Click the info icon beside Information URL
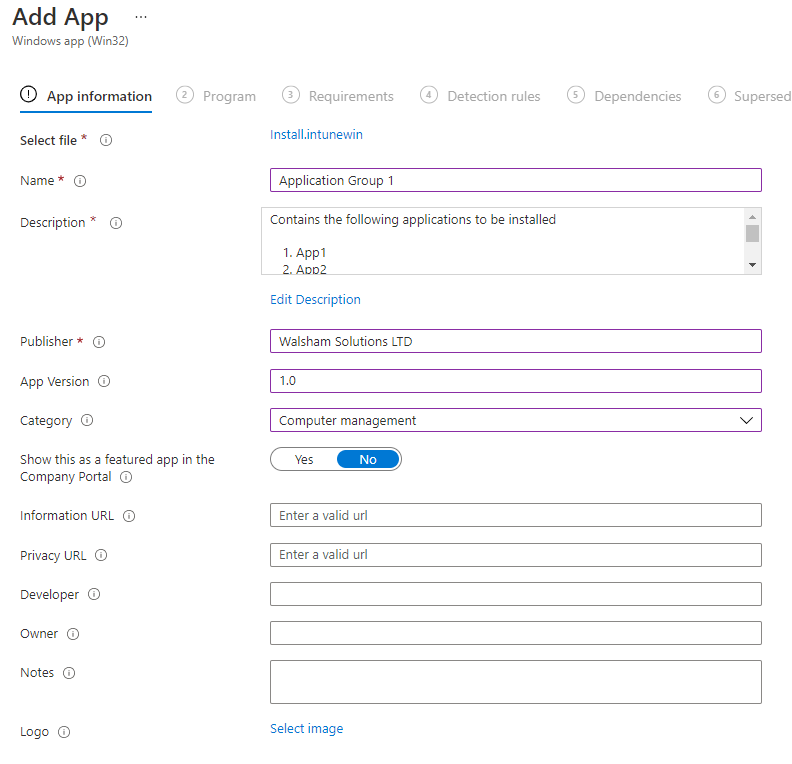792x764 pixels. click(129, 516)
